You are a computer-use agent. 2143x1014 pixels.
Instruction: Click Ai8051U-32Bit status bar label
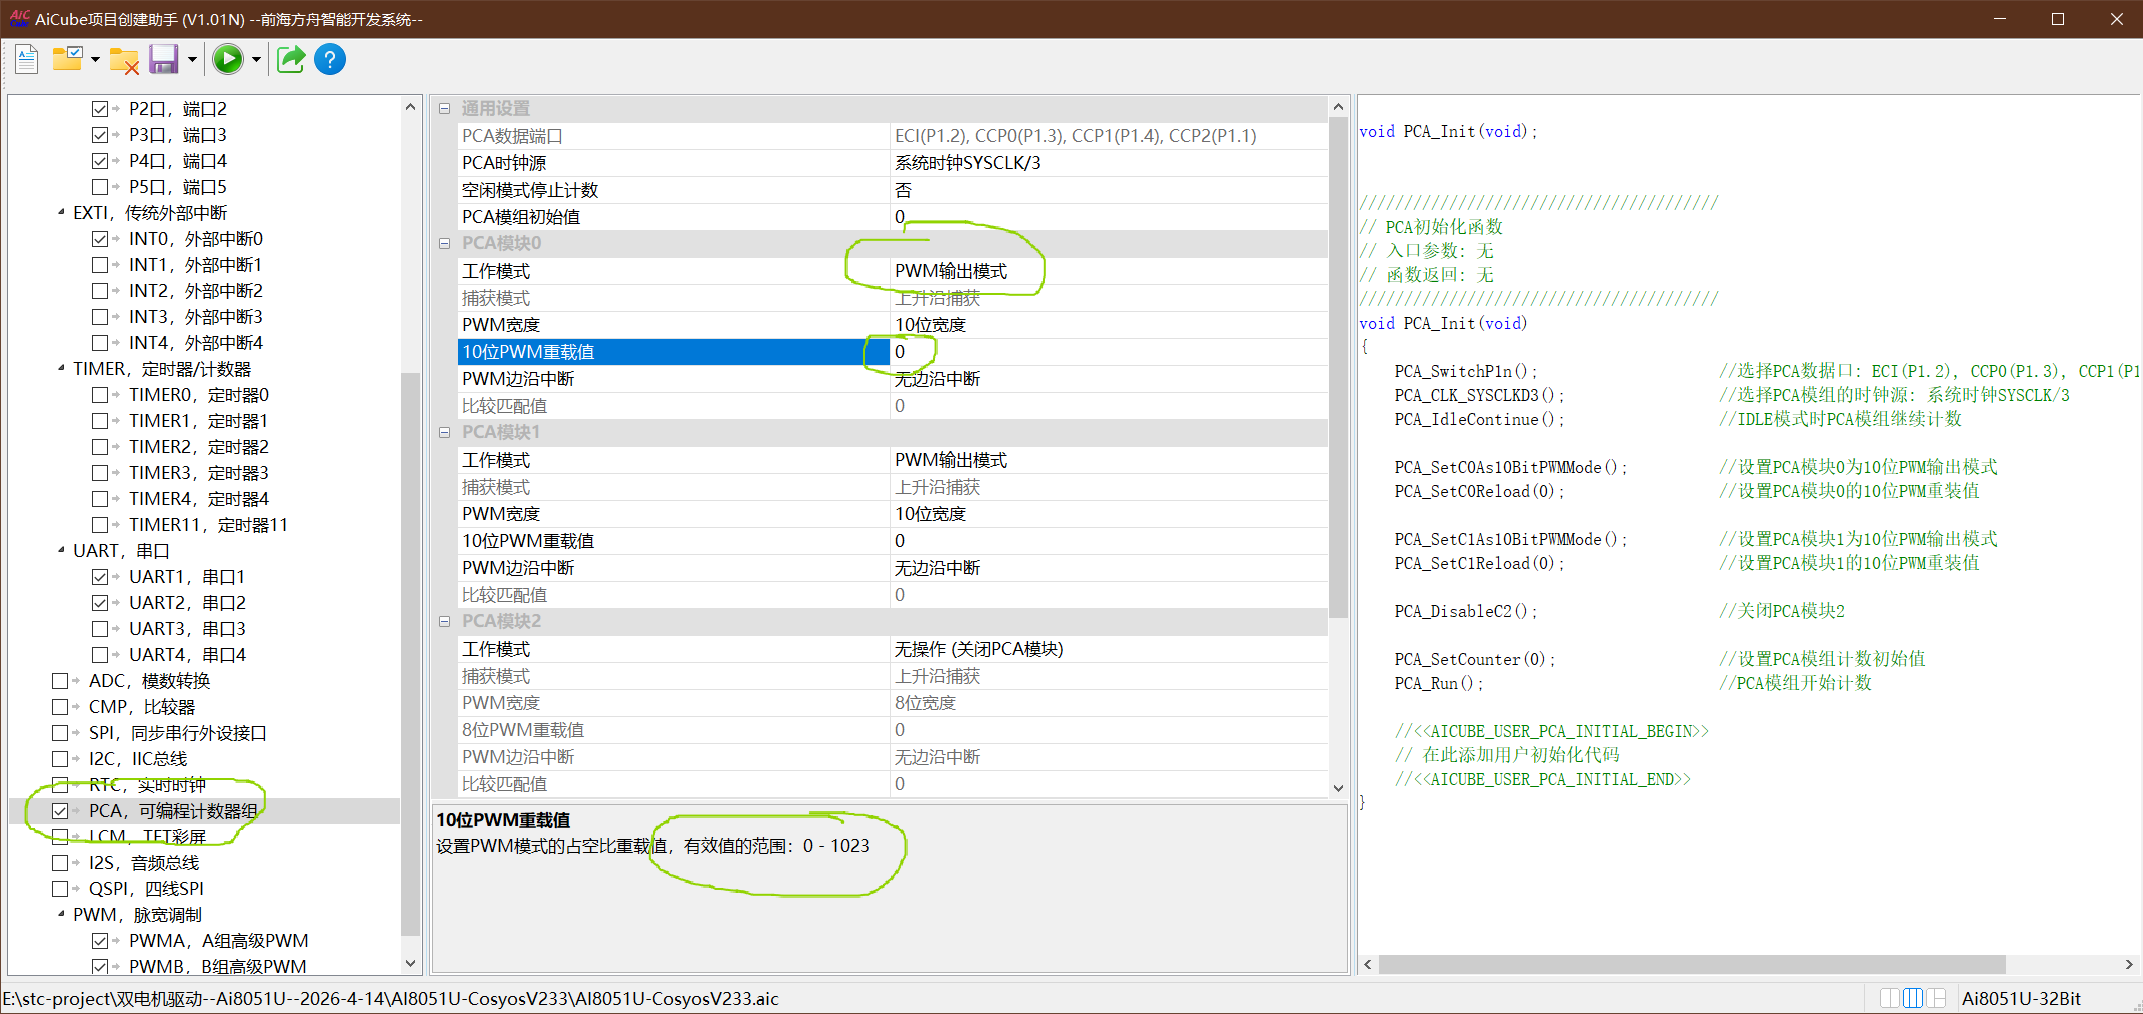coord(2021,998)
